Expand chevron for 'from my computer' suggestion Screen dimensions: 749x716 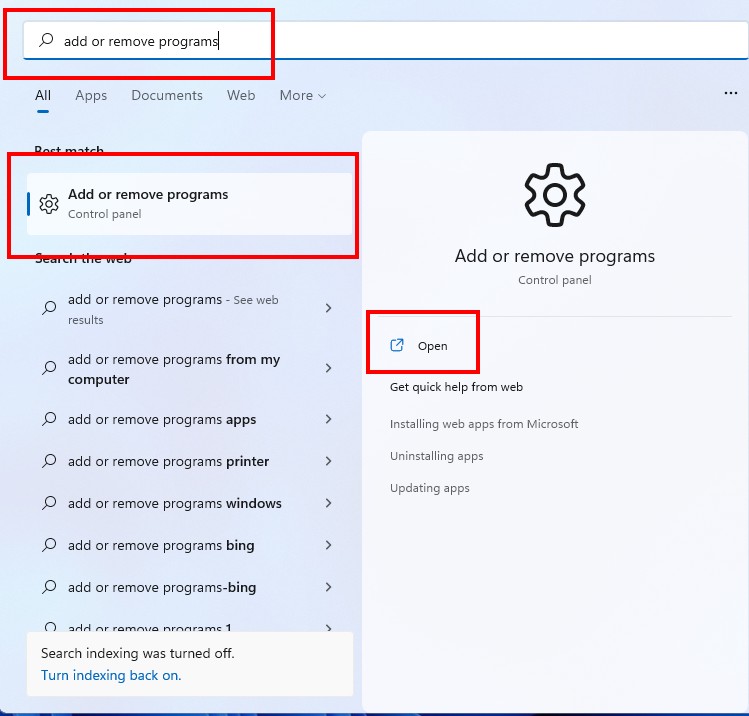(329, 368)
